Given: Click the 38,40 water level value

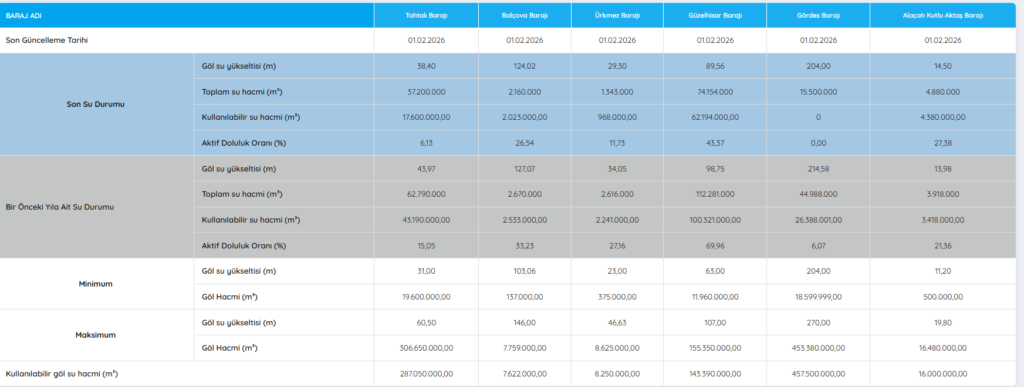Looking at the screenshot, I should (426, 66).
